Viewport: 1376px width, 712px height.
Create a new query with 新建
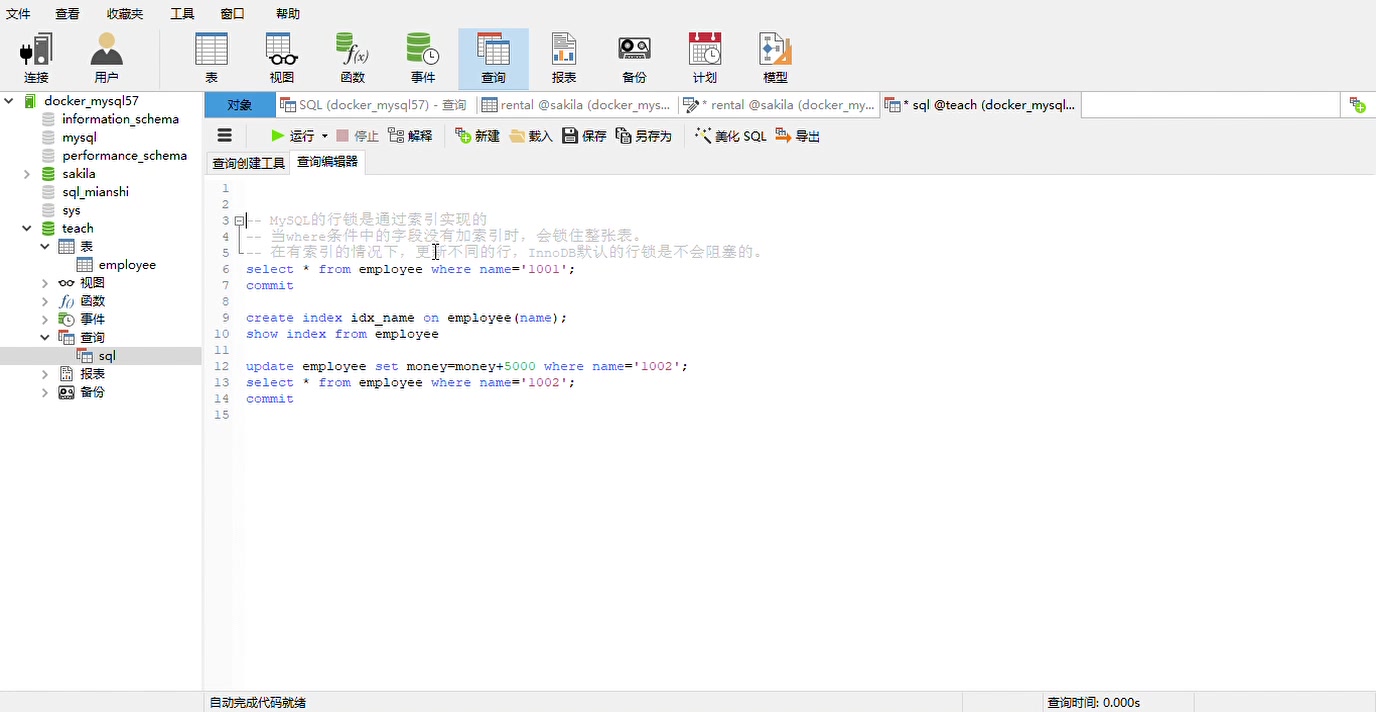click(x=477, y=135)
